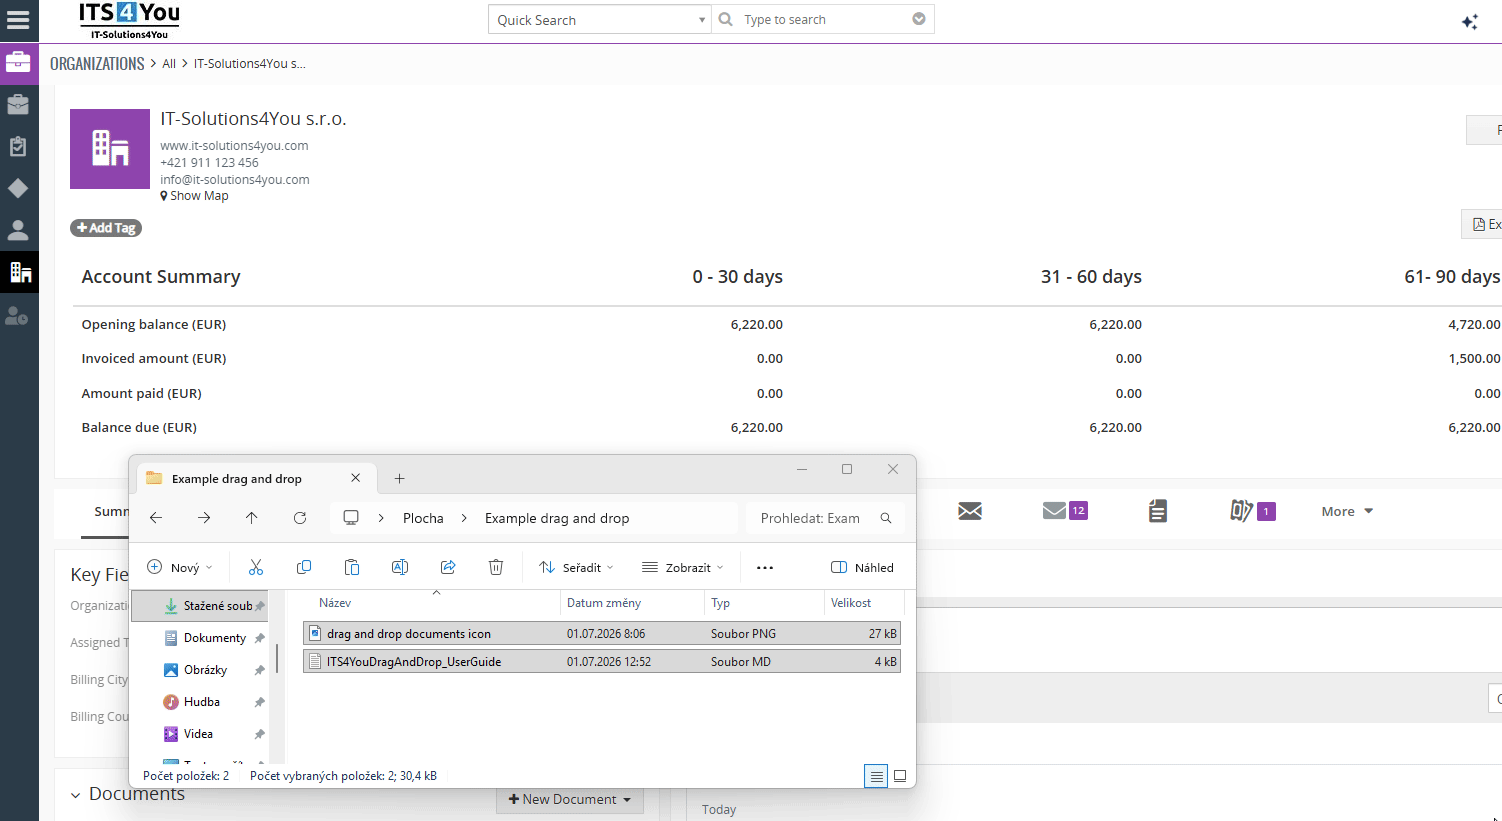Select Stažené soubory in Explorer sidebar
Viewport: 1502px width, 821px height.
(200, 606)
